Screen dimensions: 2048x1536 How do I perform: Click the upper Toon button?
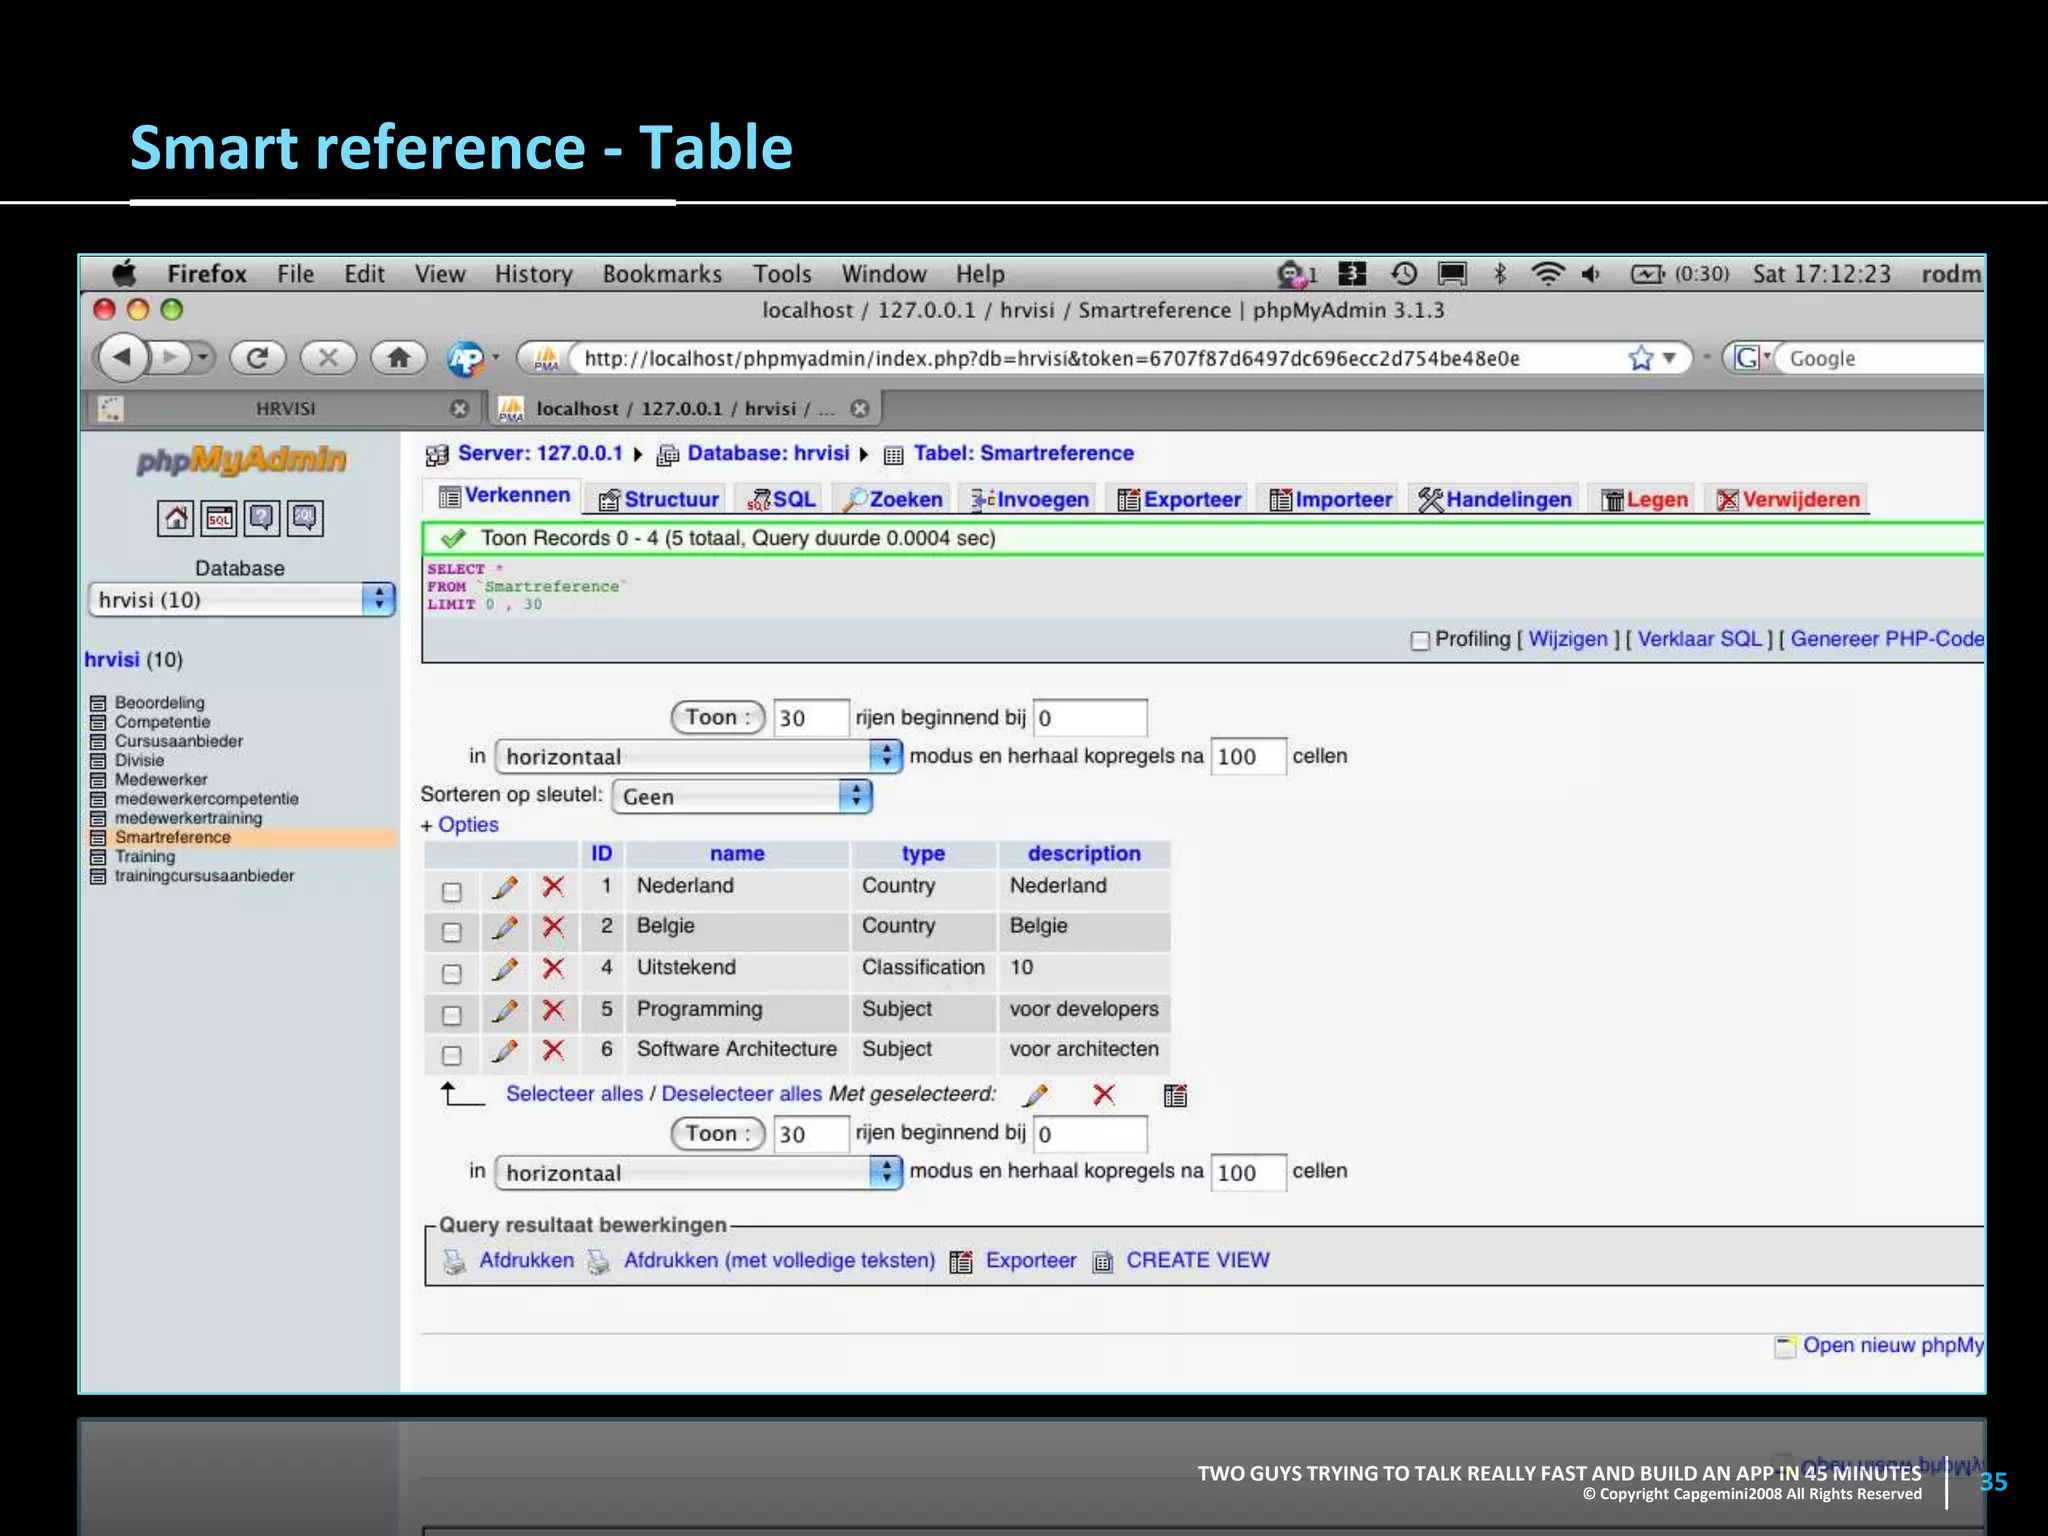pyautogui.click(x=718, y=717)
